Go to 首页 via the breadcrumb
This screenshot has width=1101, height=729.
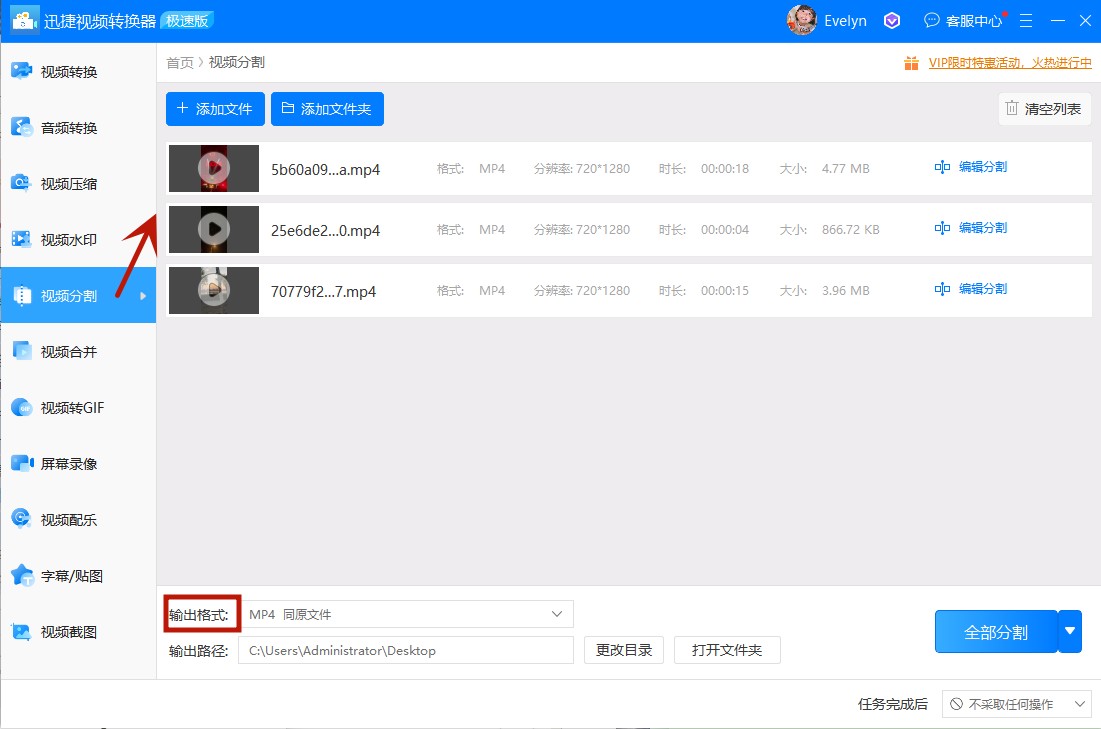pos(178,61)
